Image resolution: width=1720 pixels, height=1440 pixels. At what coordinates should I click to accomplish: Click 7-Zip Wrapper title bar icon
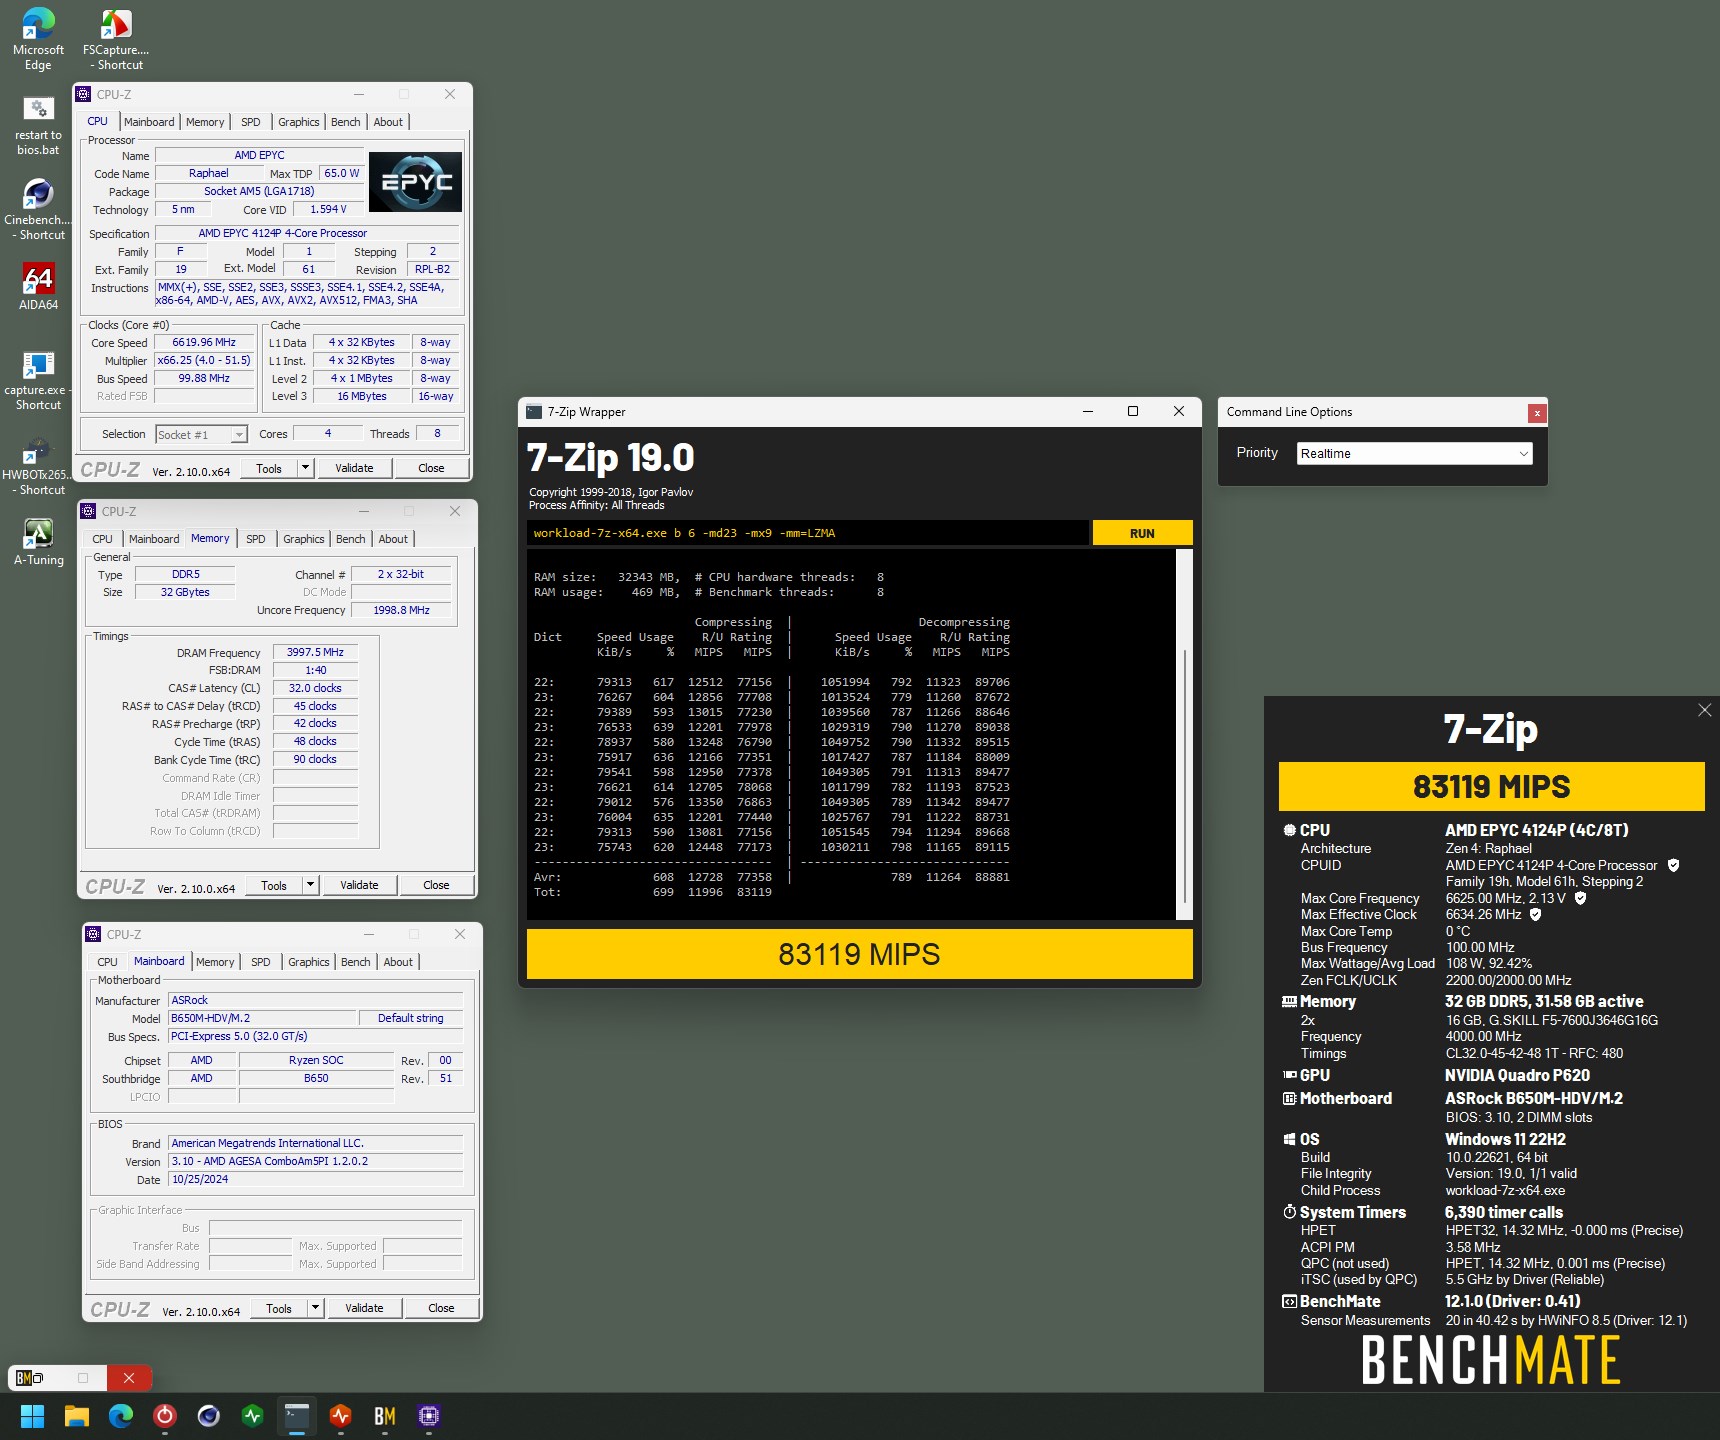click(534, 412)
